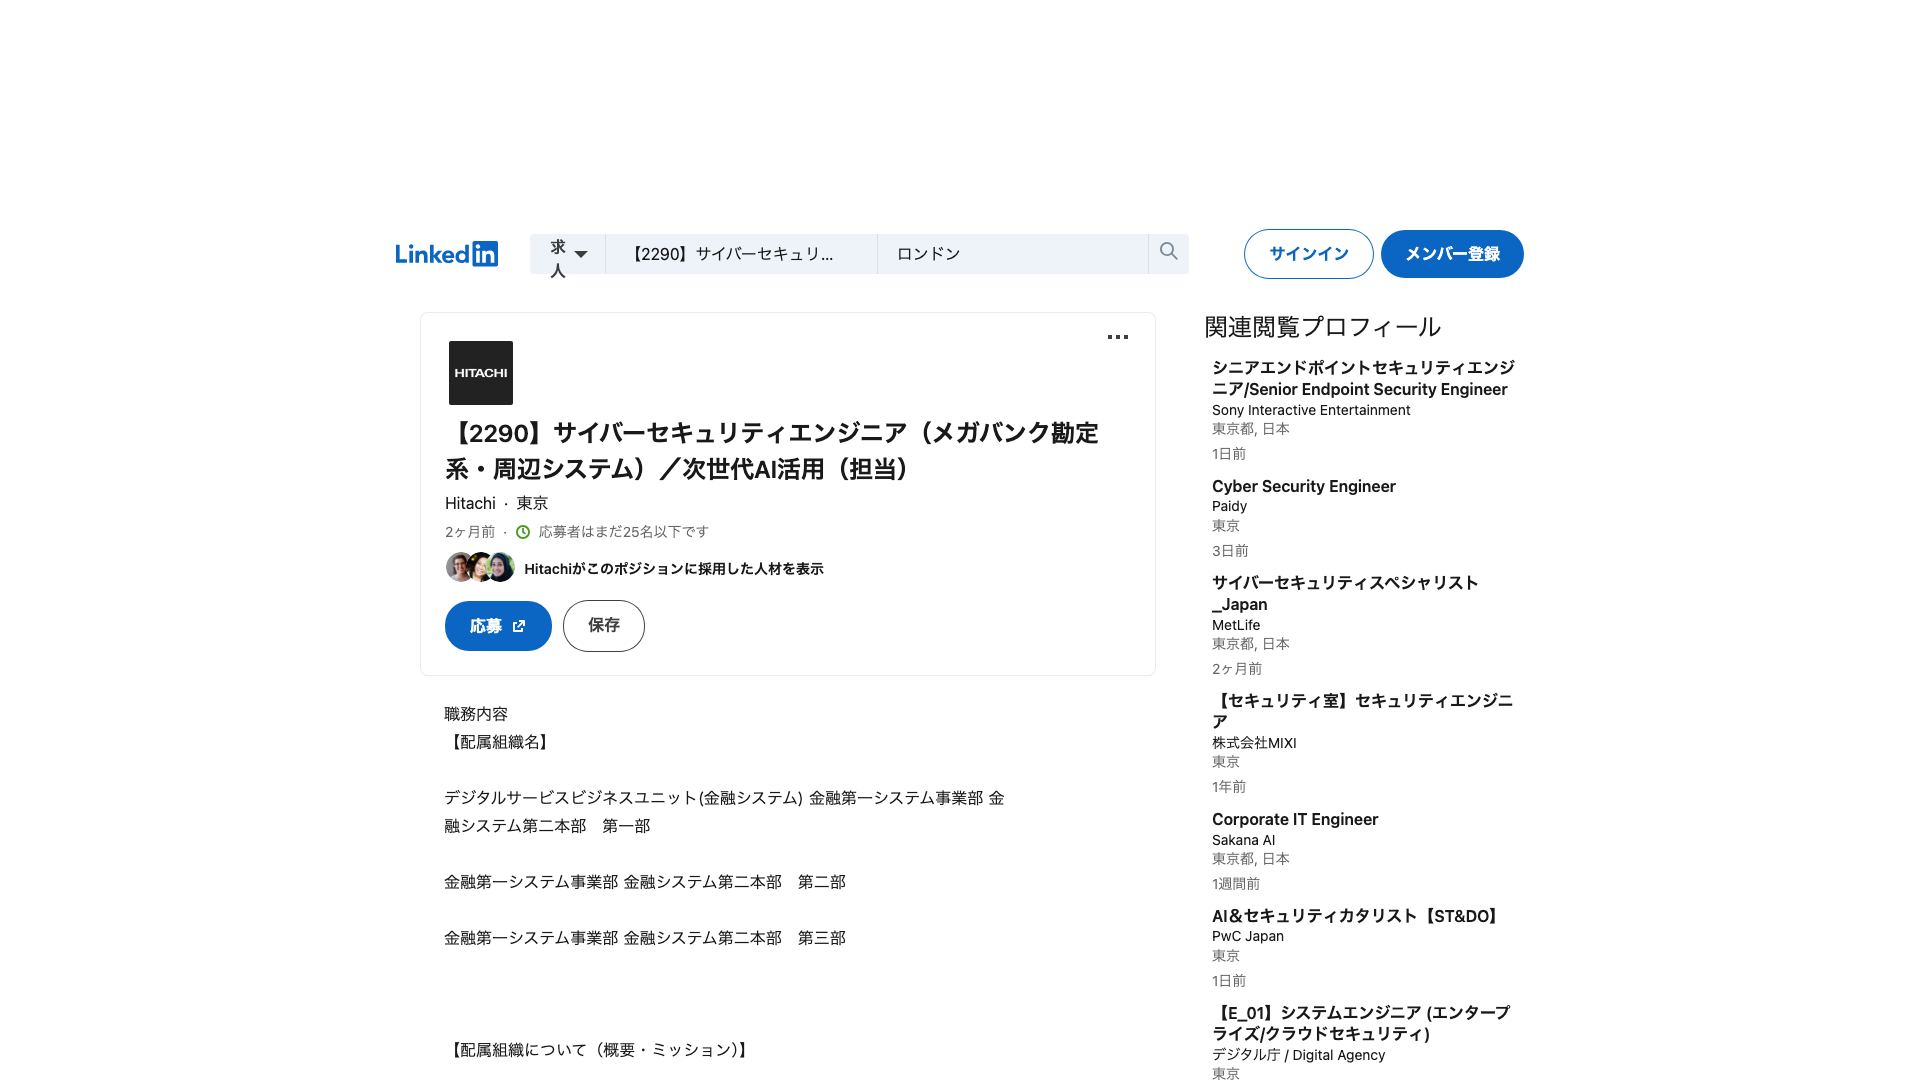Click 【配属組織について（概要・ミッション)】 text

click(599, 1050)
